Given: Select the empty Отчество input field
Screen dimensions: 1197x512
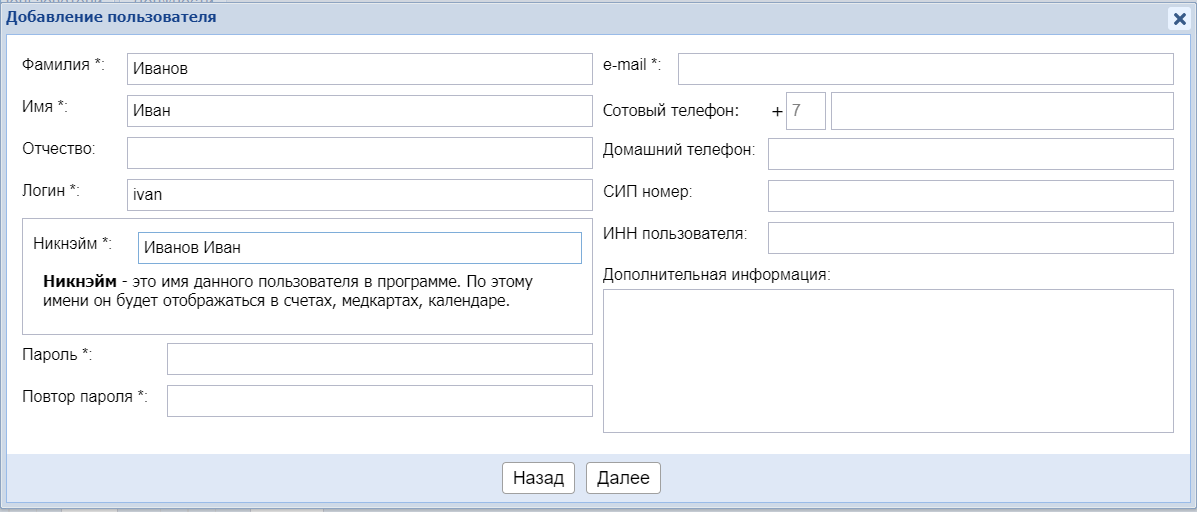Looking at the screenshot, I should (x=359, y=153).
